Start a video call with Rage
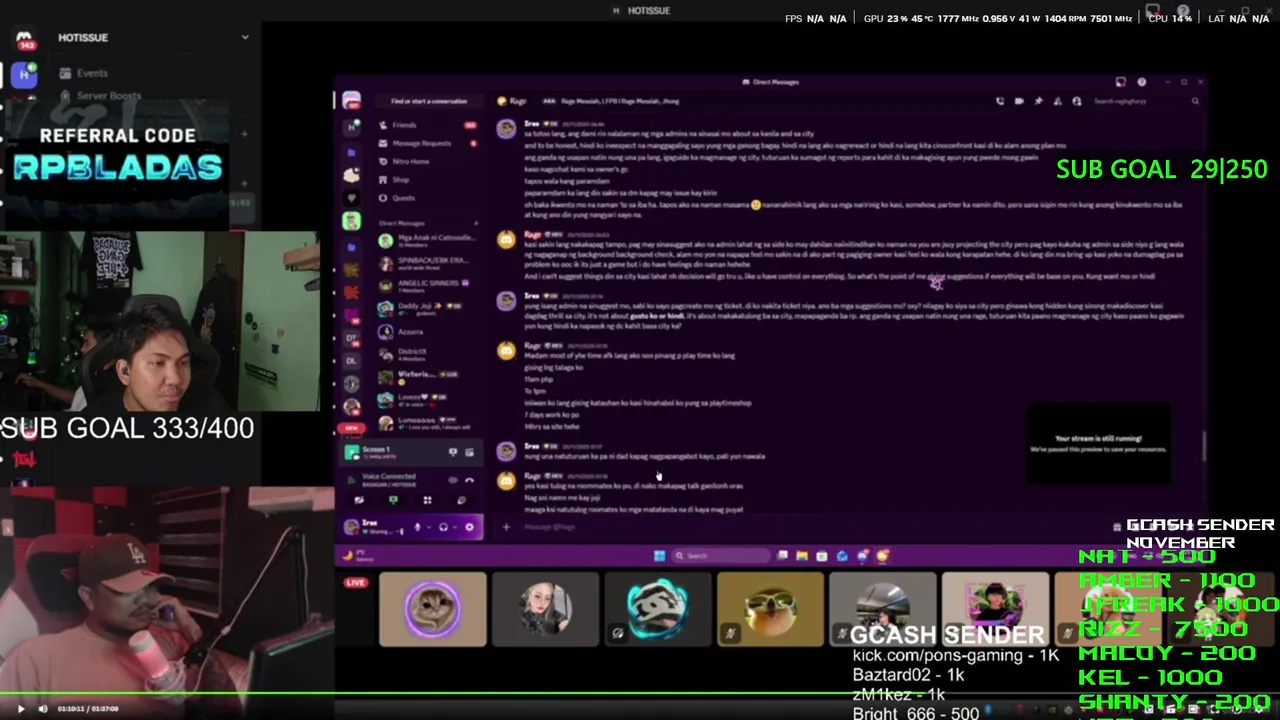 click(x=1018, y=101)
